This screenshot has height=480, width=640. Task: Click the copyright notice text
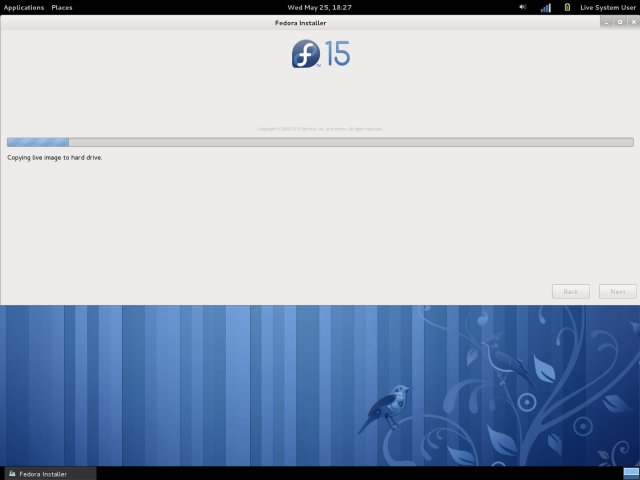(320, 129)
